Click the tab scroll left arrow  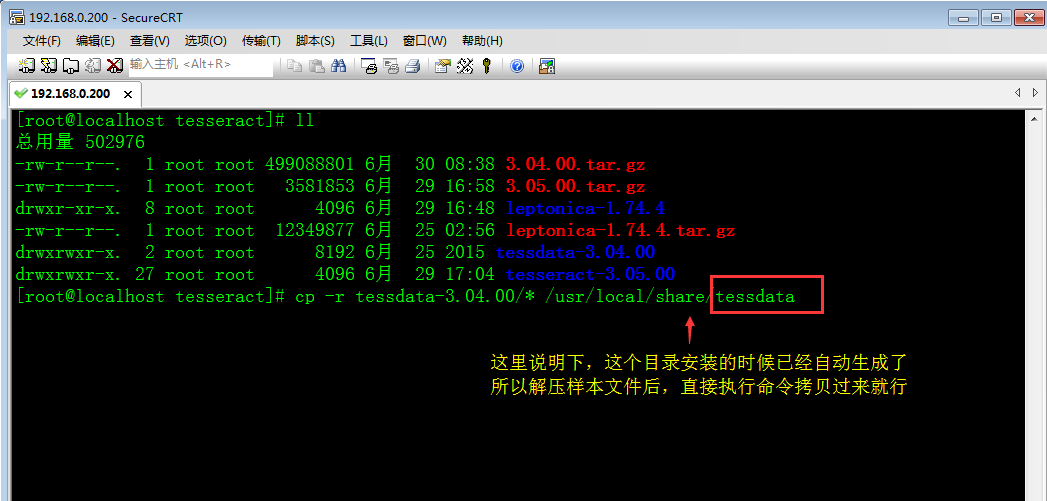(1018, 93)
